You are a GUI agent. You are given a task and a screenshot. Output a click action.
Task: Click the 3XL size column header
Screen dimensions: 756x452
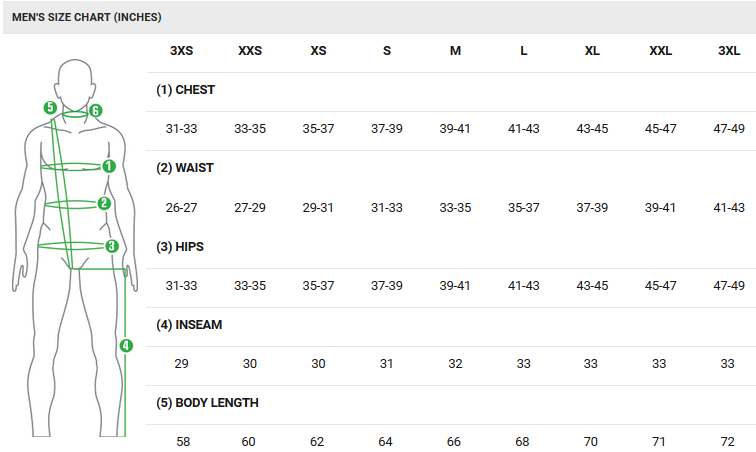point(729,51)
